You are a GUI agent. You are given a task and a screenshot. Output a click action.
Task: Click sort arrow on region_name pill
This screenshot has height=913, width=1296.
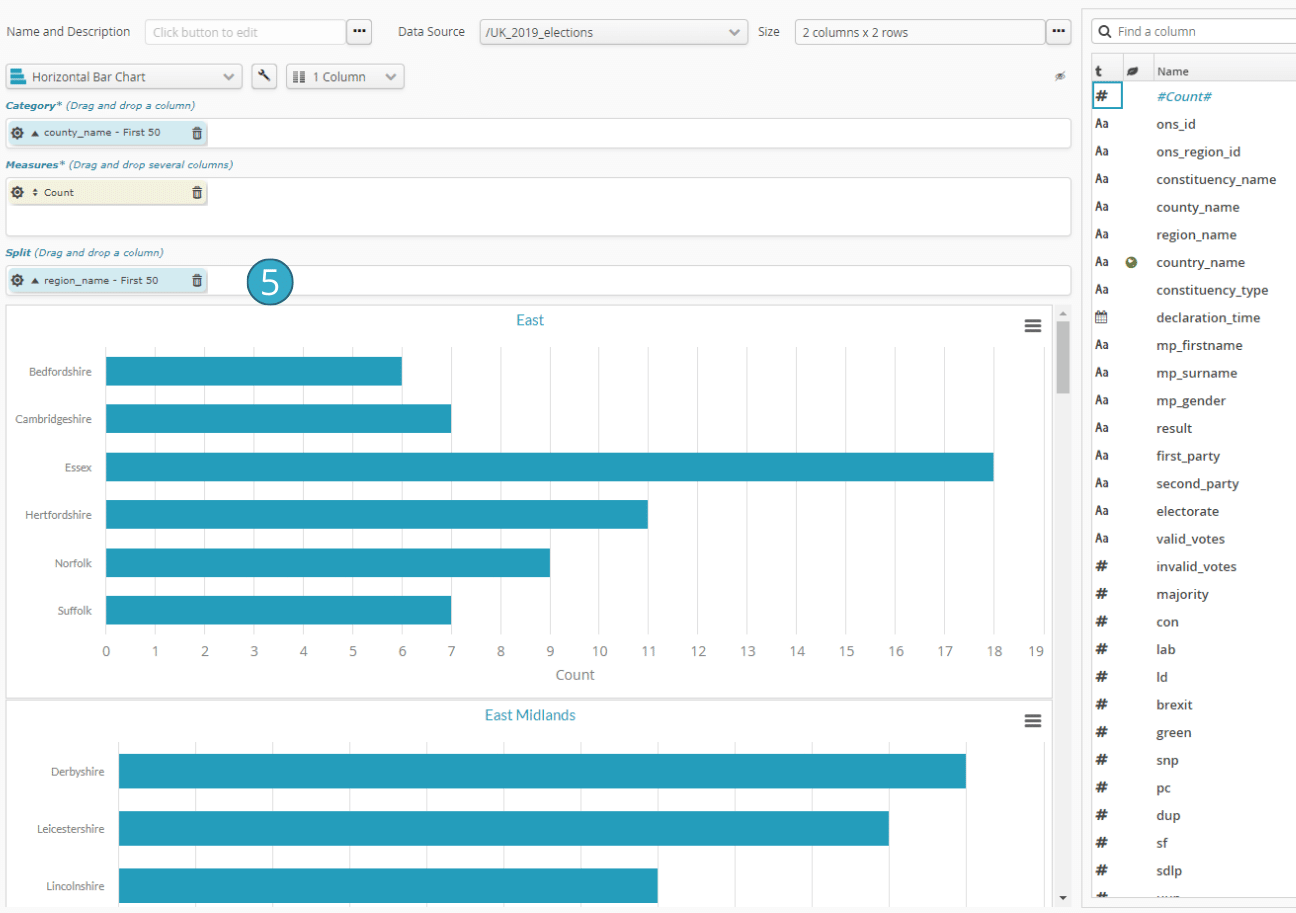(35, 281)
